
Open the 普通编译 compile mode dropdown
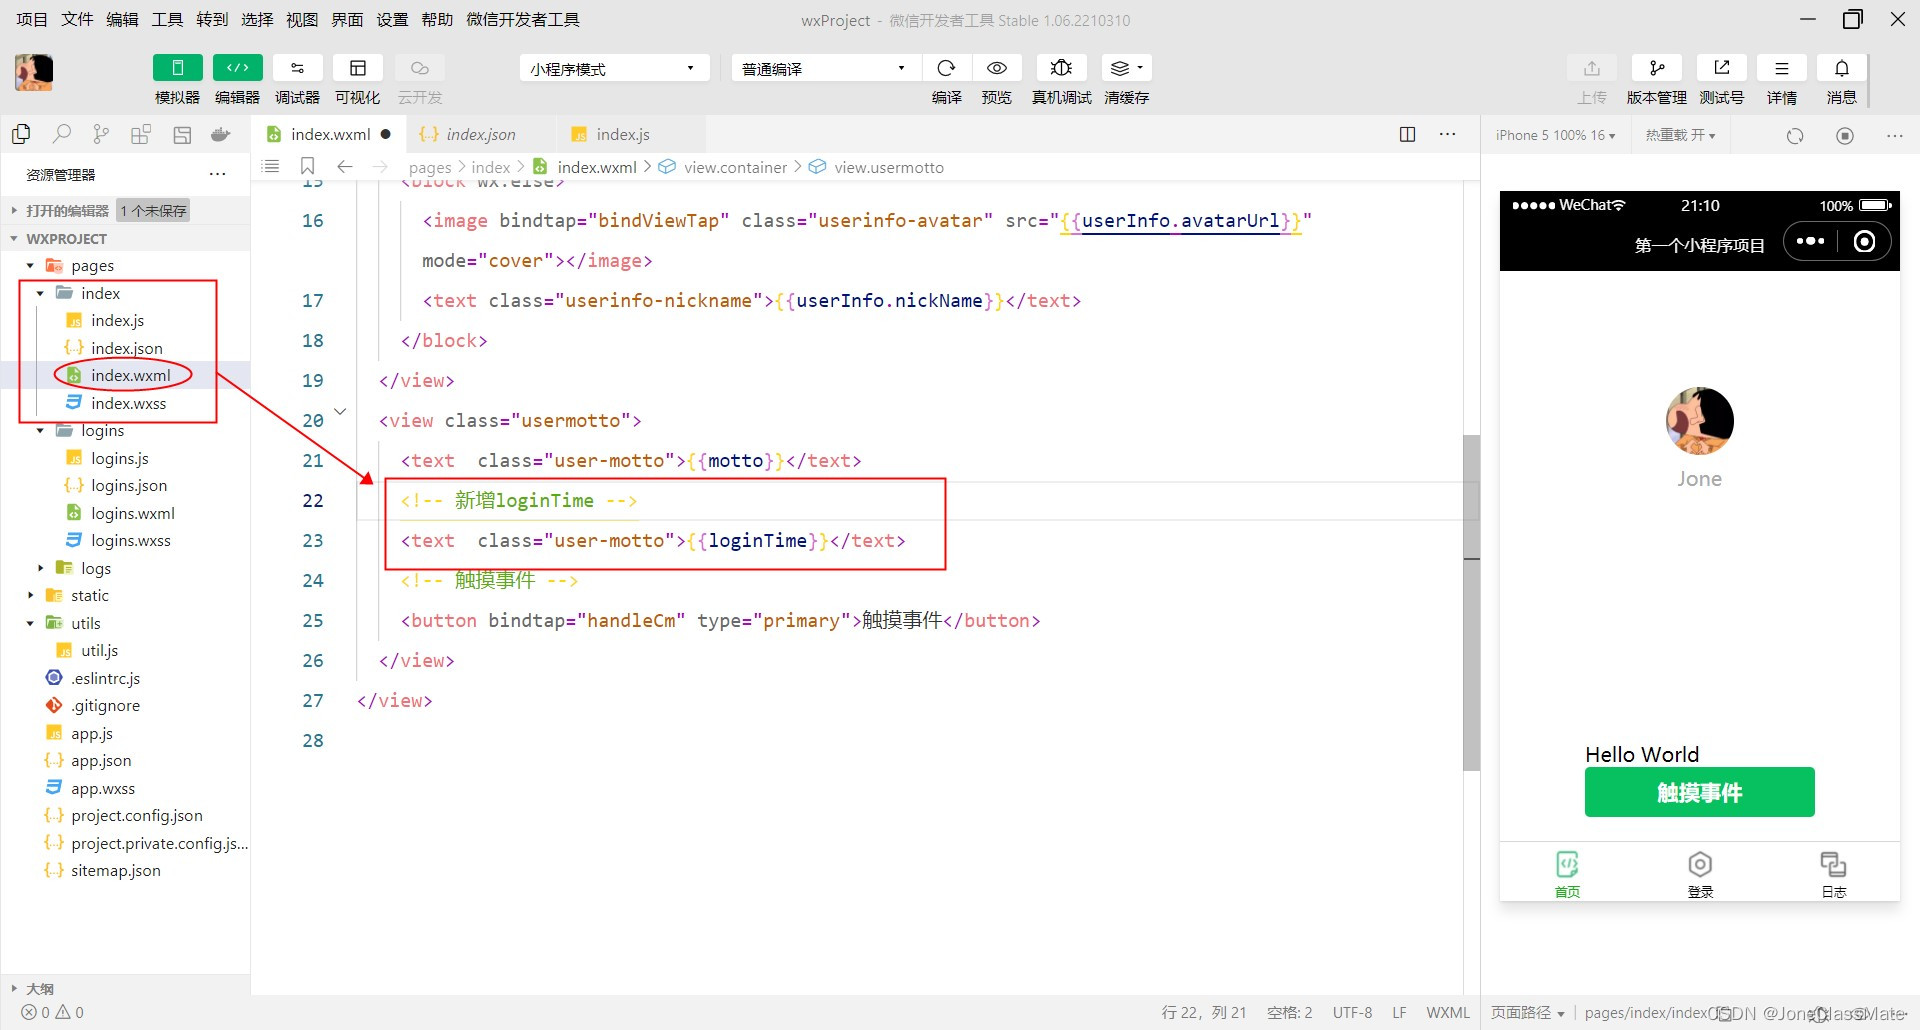click(x=825, y=68)
